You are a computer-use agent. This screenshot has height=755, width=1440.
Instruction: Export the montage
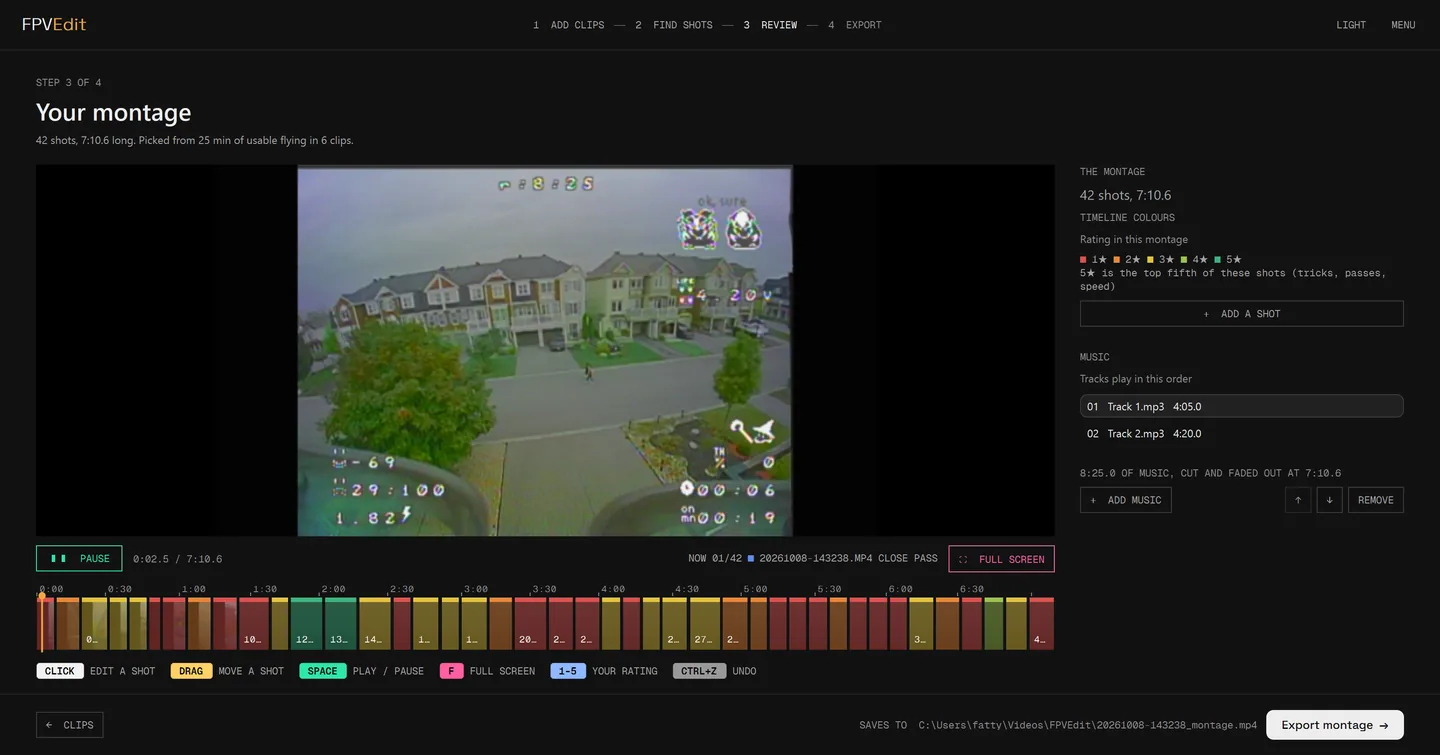[x=1334, y=725]
